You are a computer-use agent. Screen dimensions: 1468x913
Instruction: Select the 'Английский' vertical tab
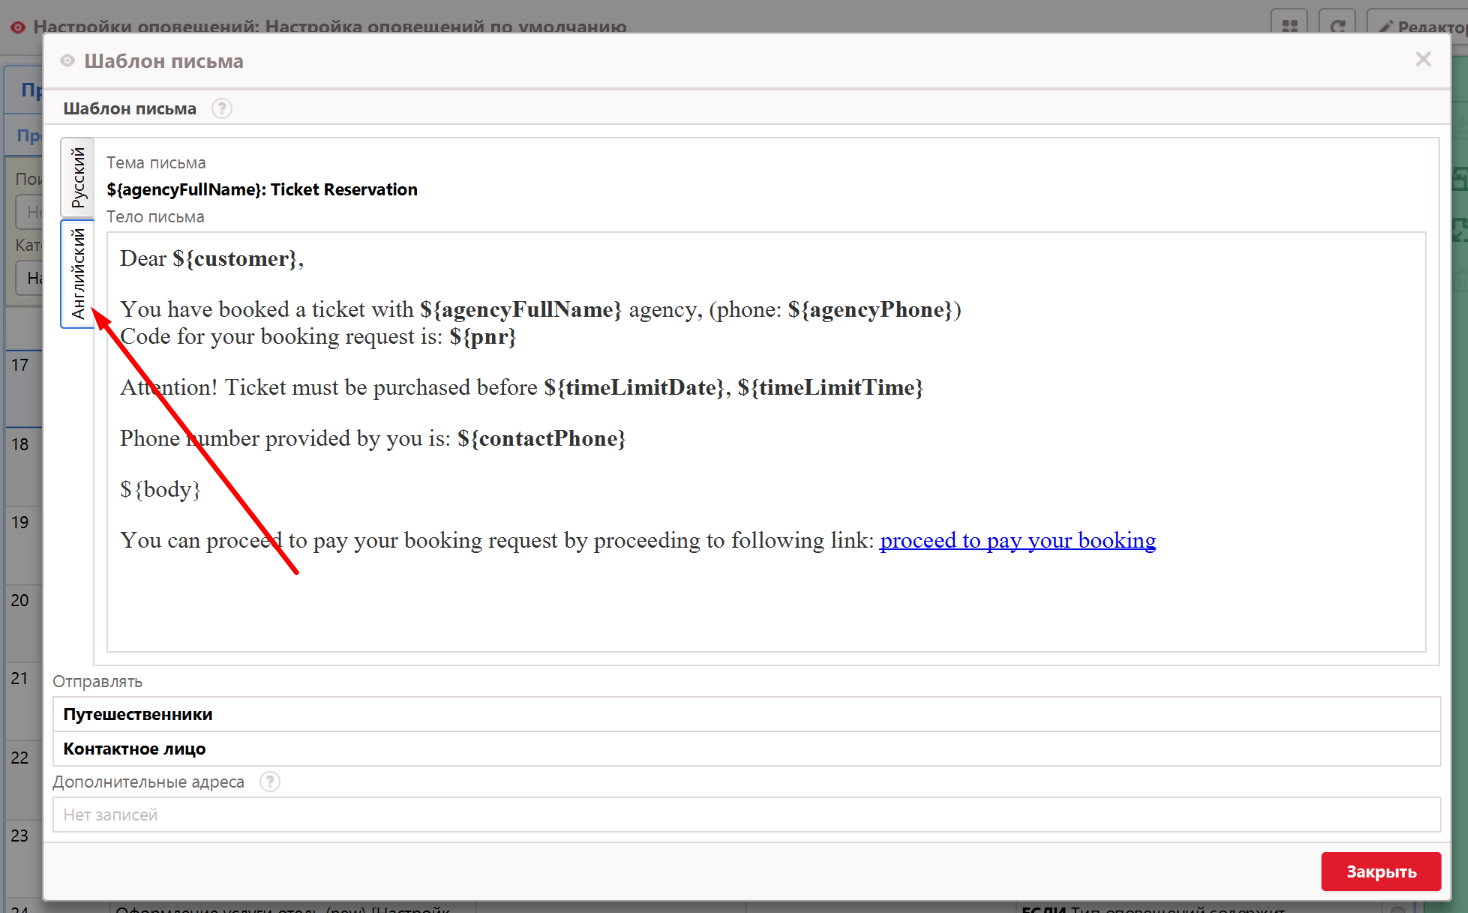(78, 274)
